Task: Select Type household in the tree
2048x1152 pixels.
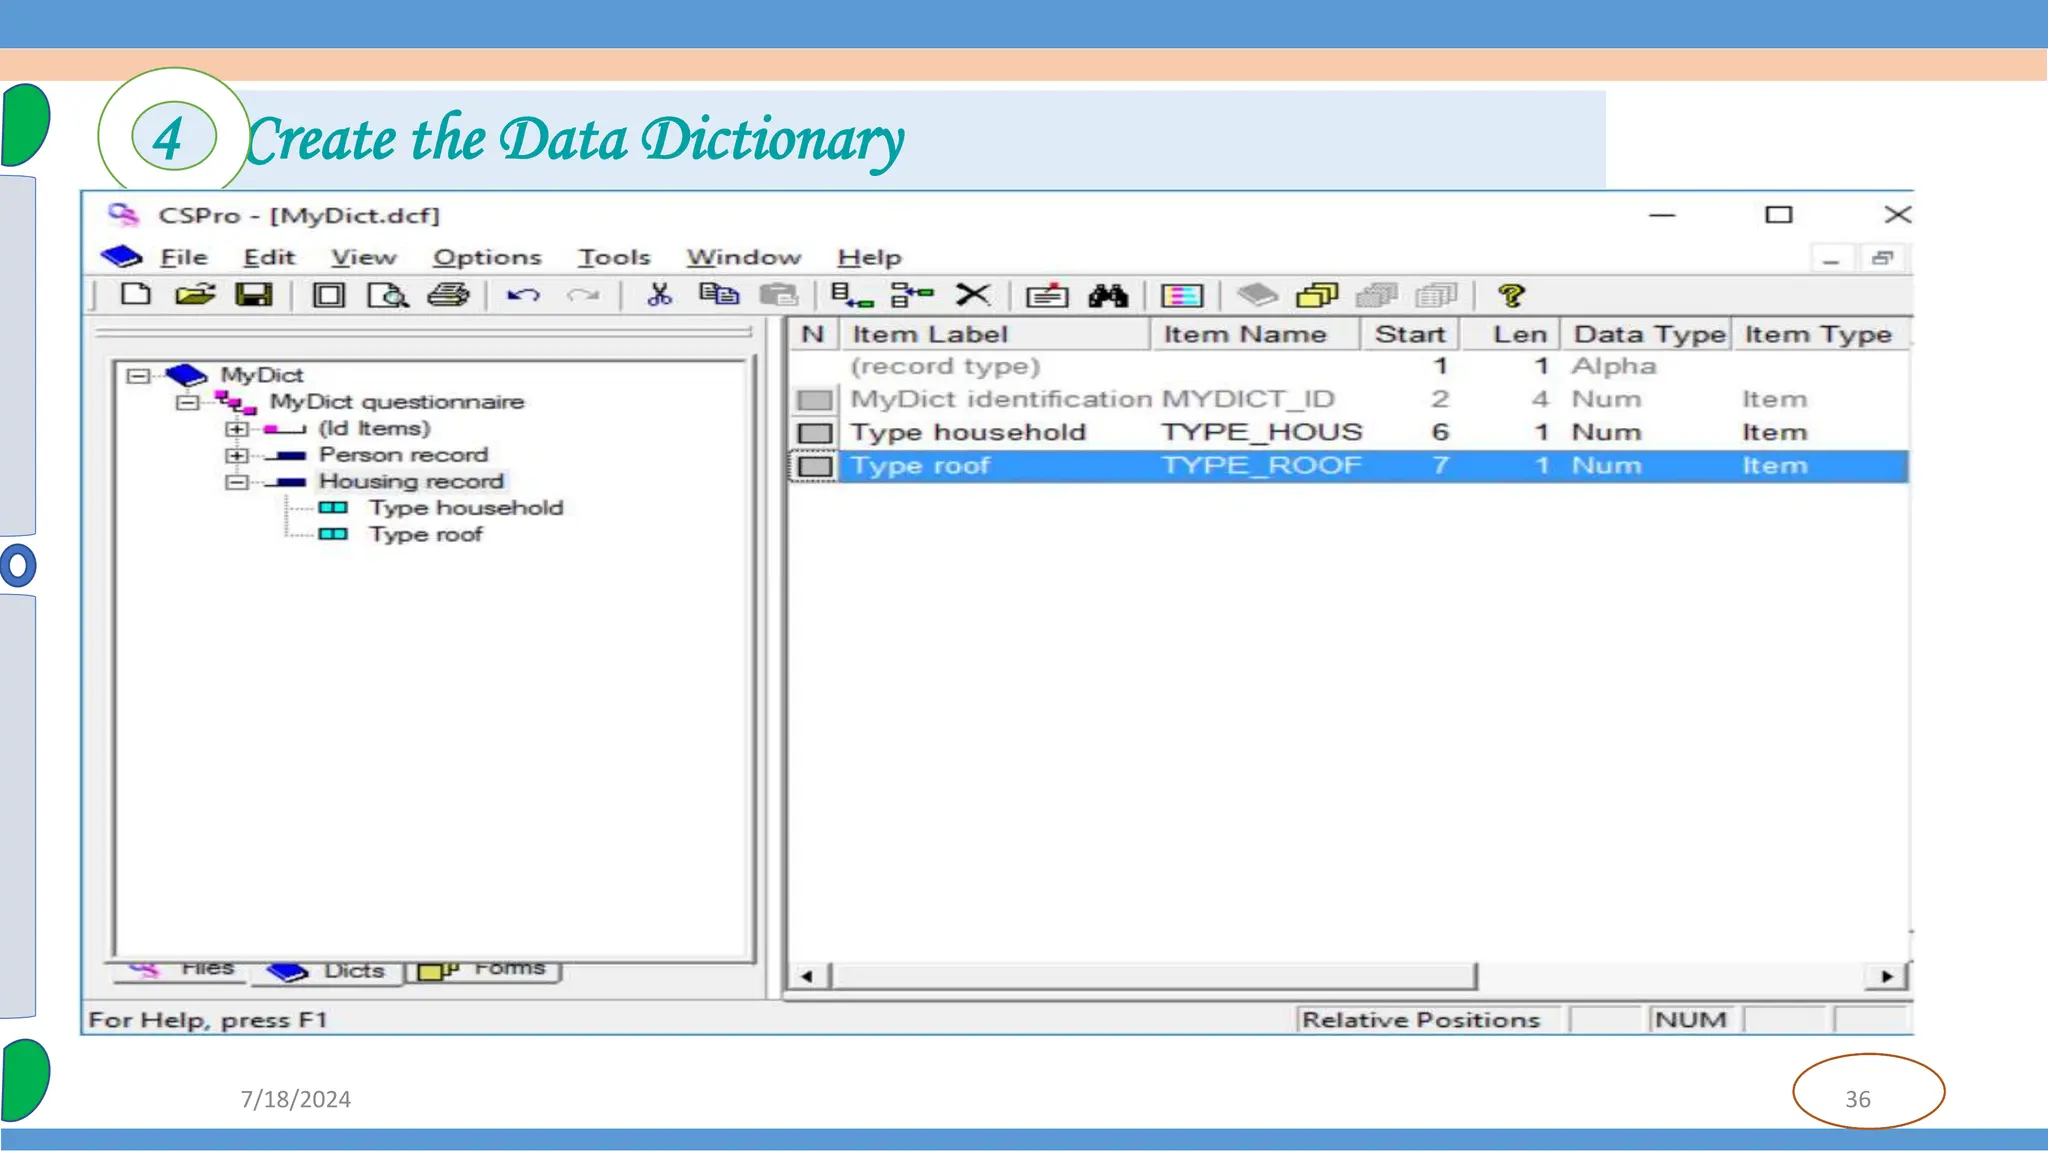Action: point(466,508)
